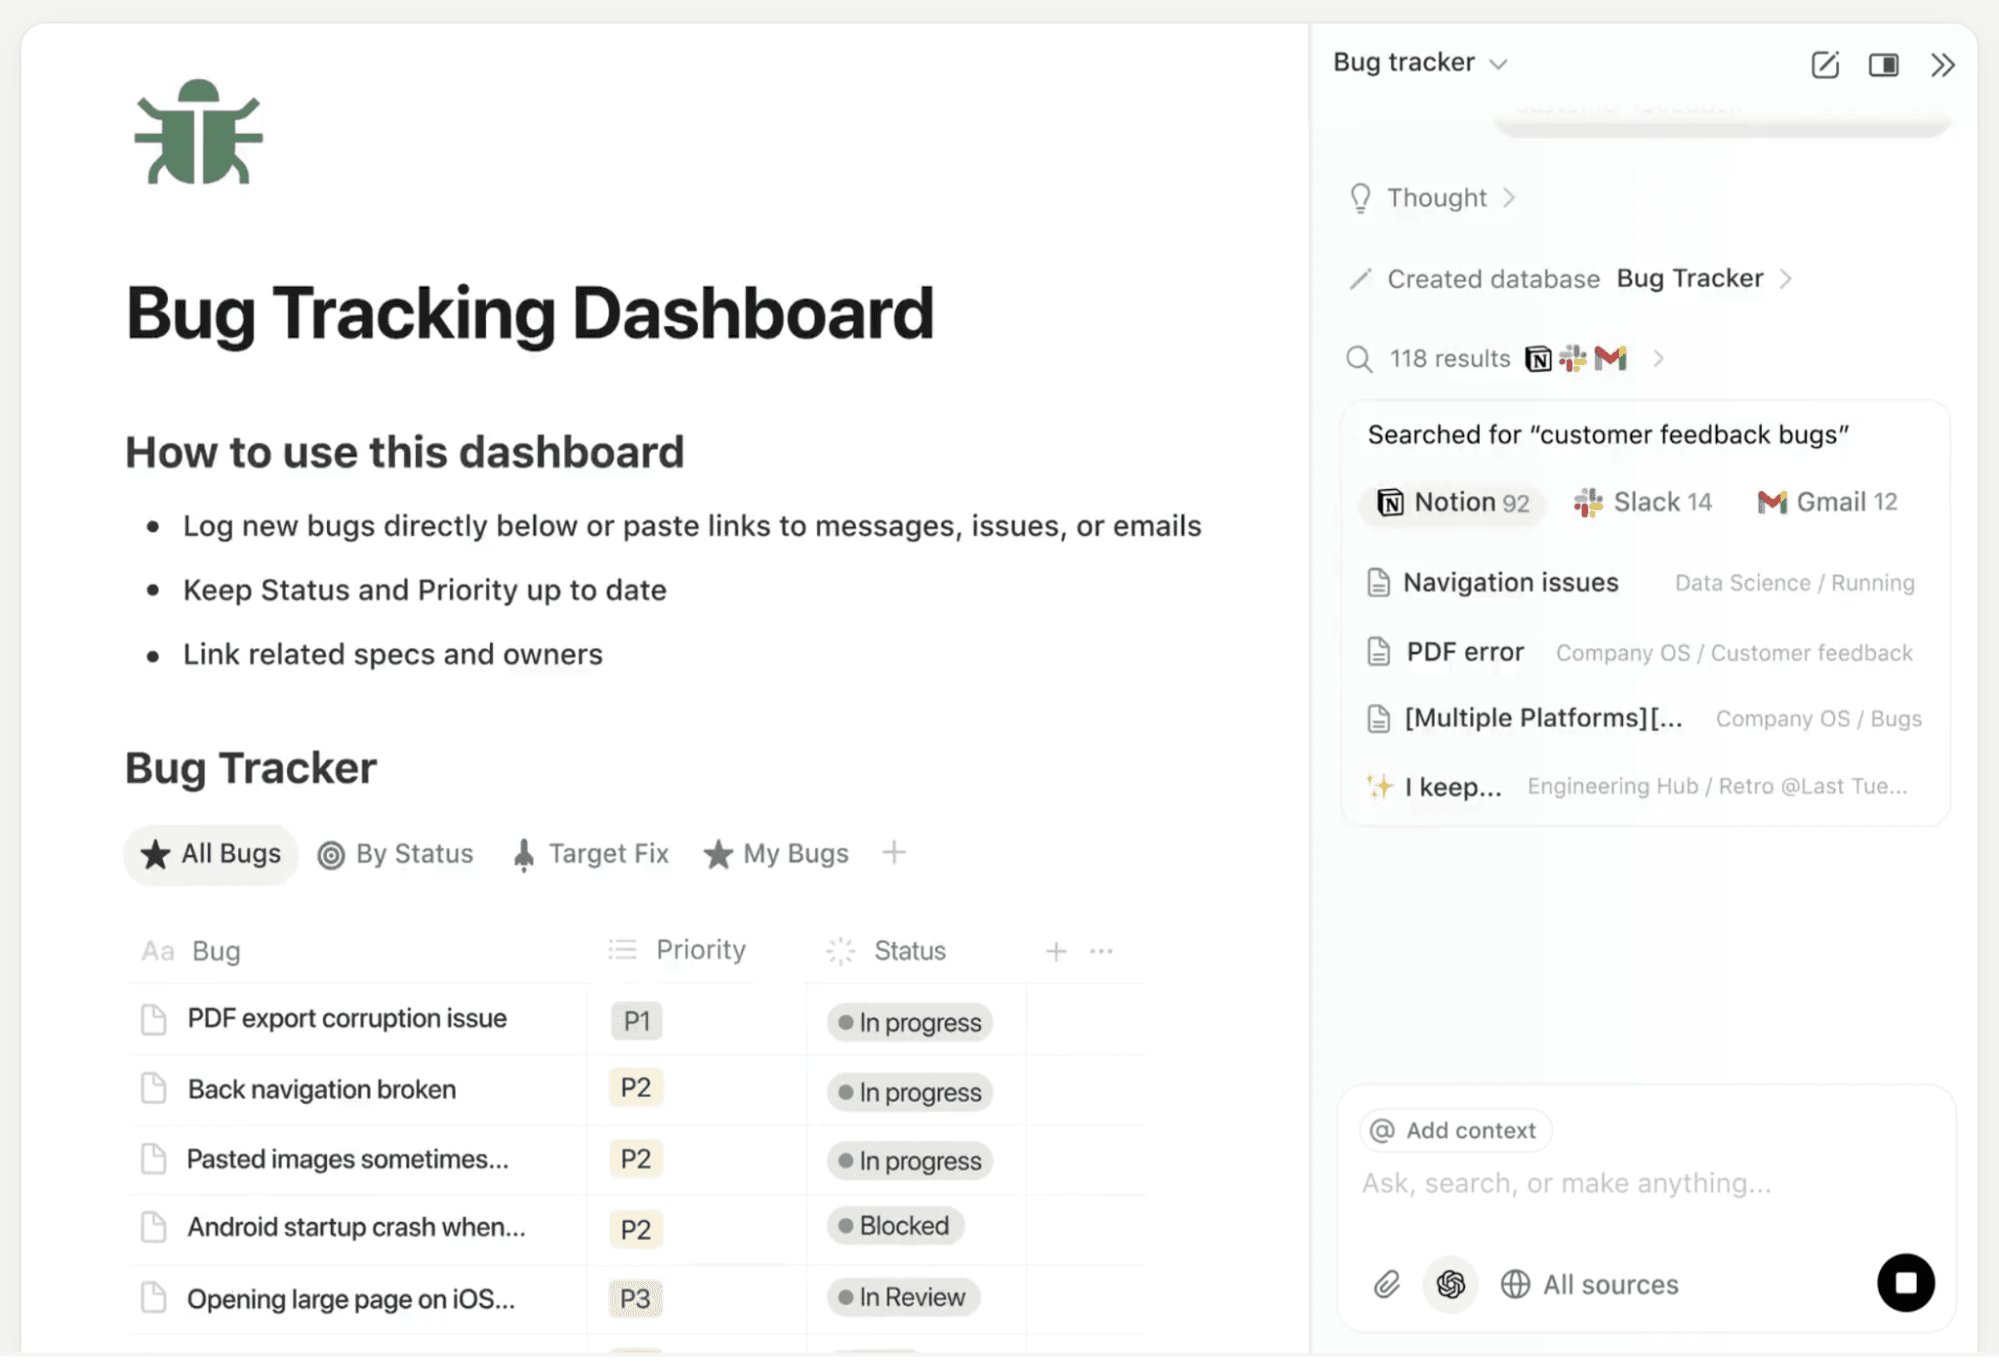Collapse the AI panel with the double-chevron icon

[1943, 64]
